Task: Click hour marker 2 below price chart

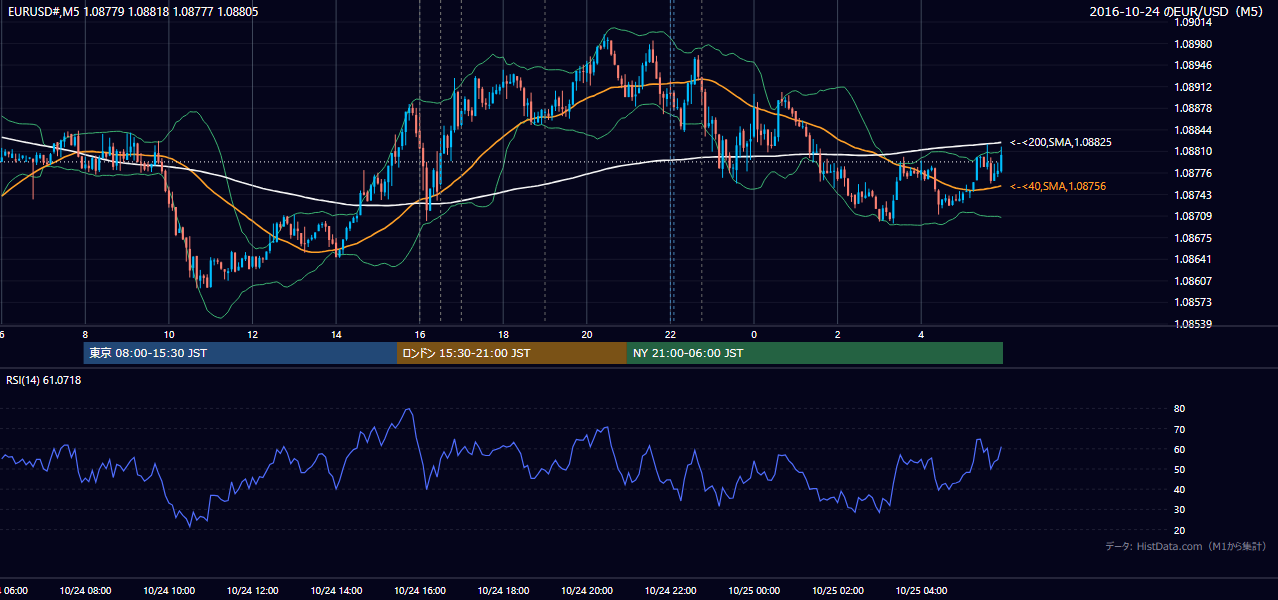Action: point(838,334)
